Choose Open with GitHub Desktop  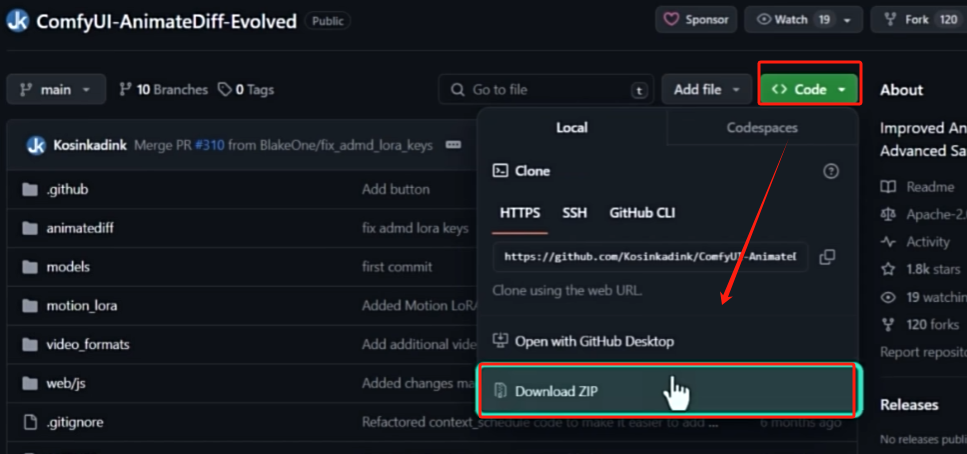593,341
